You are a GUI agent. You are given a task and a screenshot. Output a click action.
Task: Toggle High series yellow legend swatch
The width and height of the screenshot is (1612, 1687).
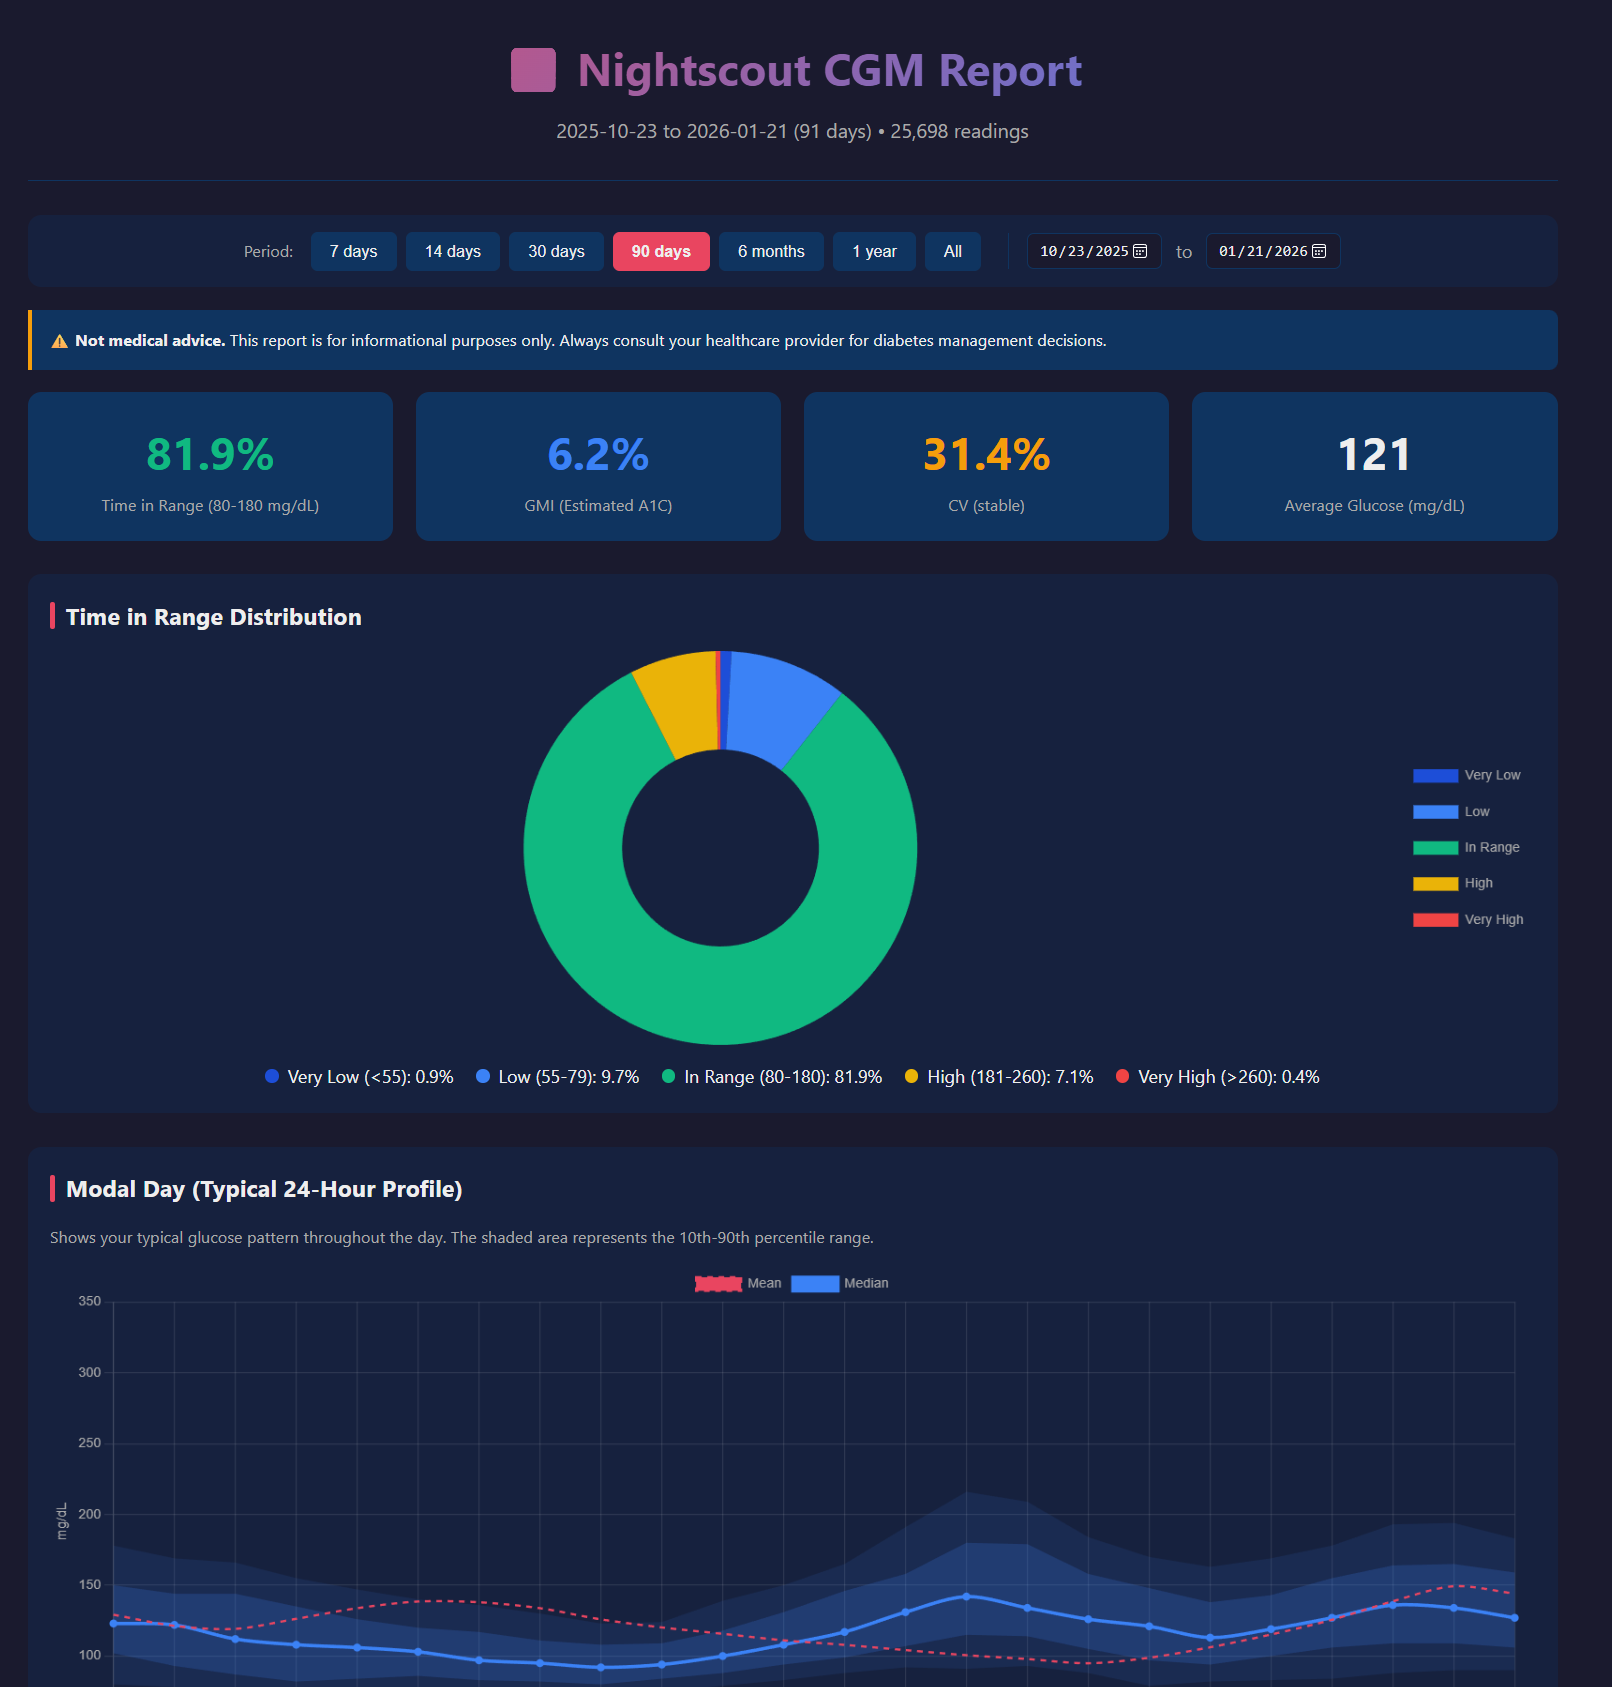(1435, 884)
